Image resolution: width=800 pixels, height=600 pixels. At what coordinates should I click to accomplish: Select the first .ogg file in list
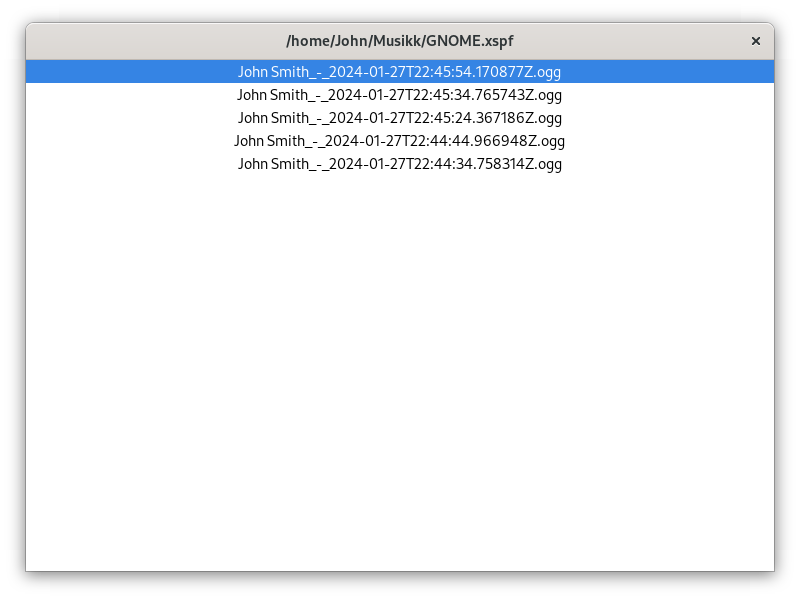pos(400,72)
